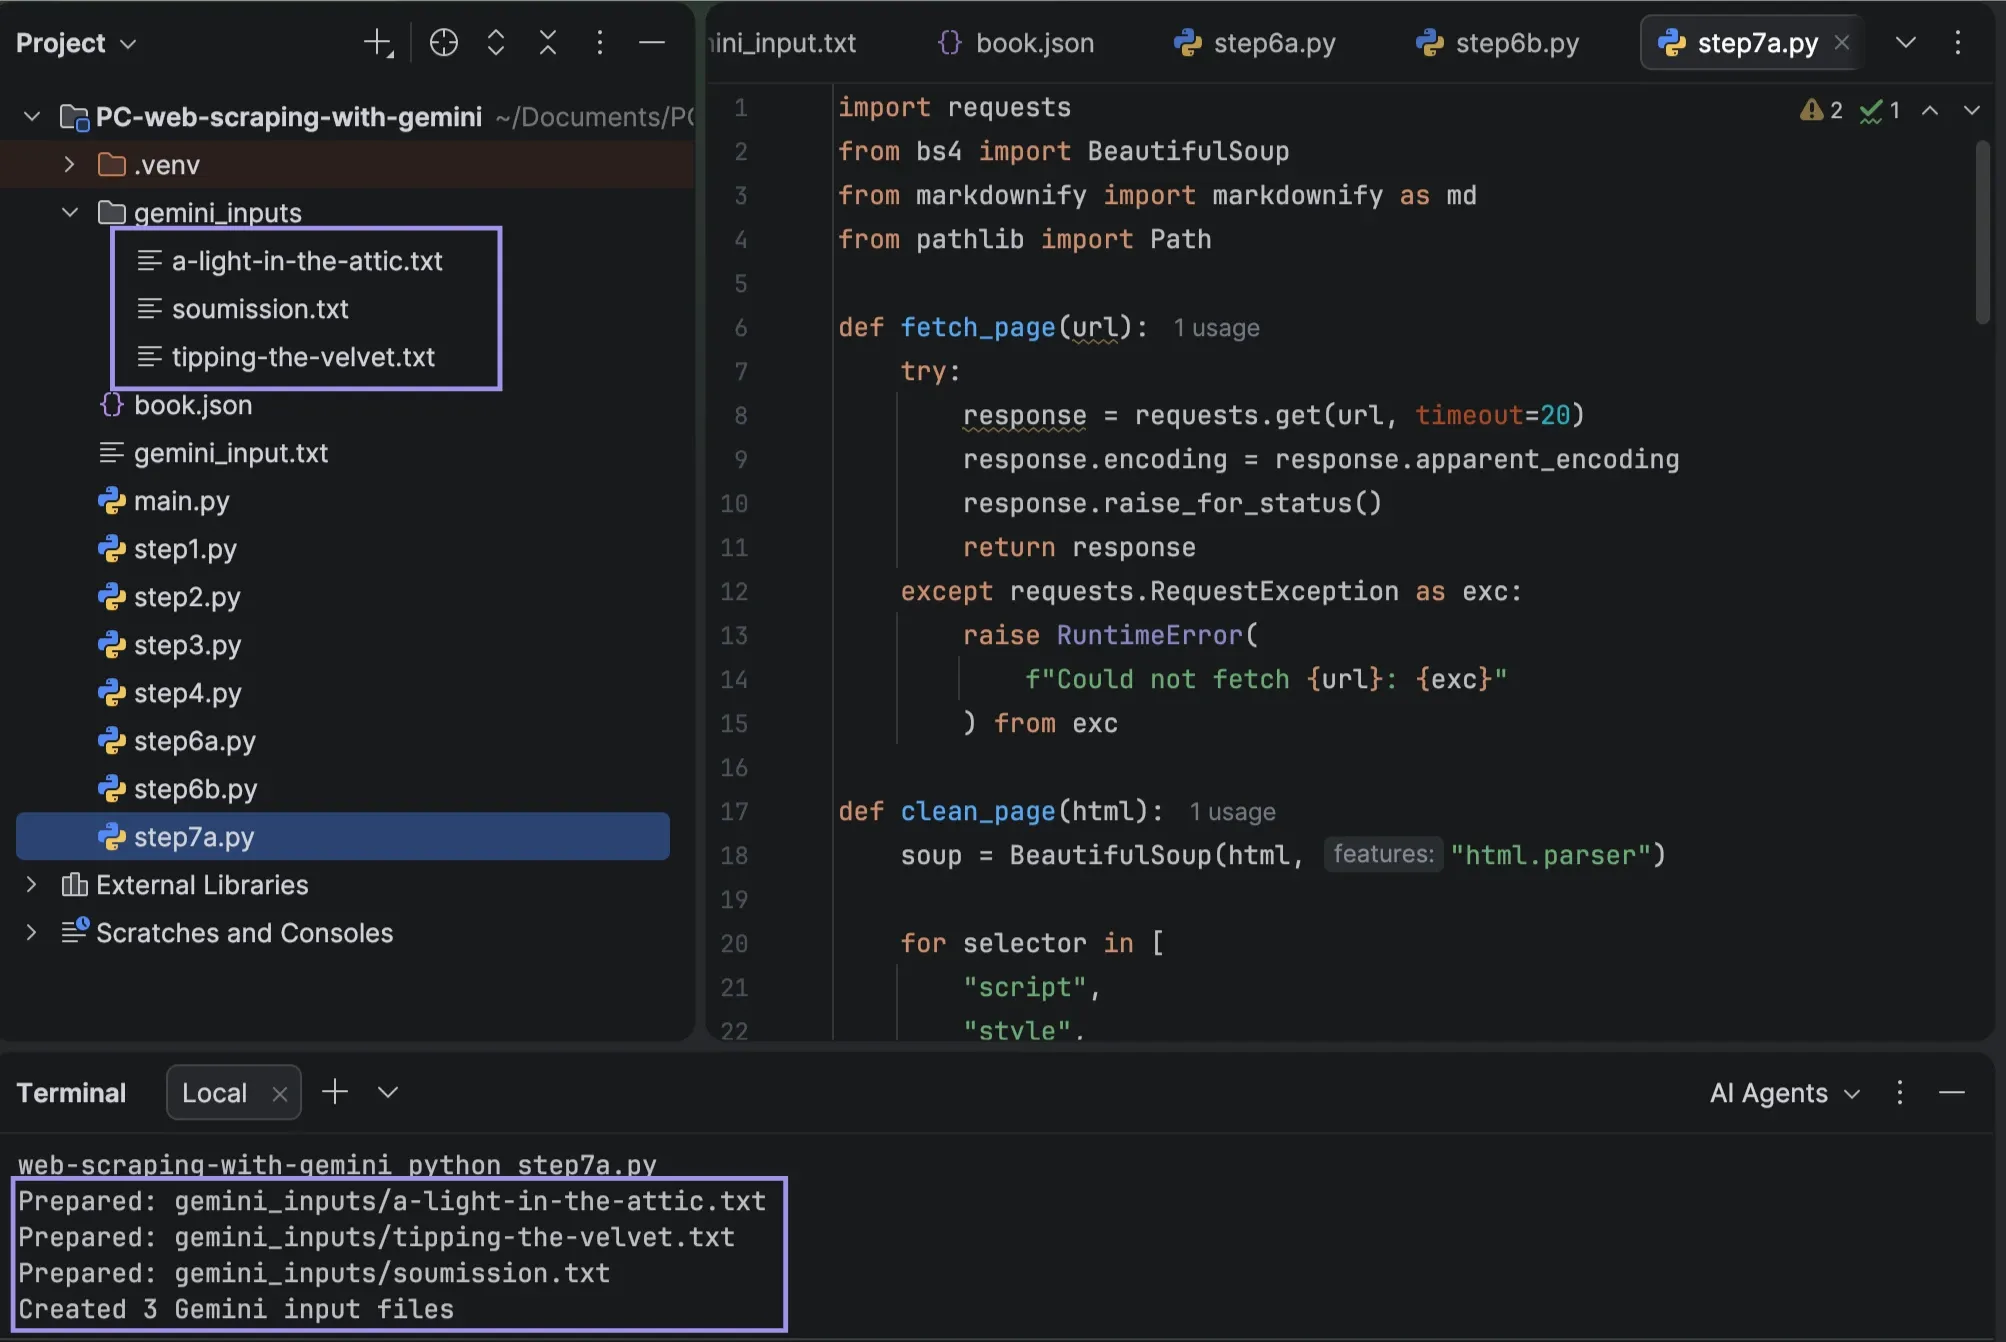The width and height of the screenshot is (2006, 1342).
Task: Open step3.py from project tree
Action: [x=187, y=645]
